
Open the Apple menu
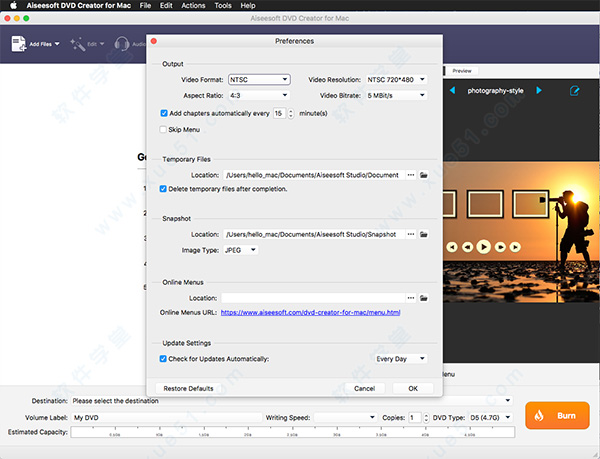pos(13,5)
